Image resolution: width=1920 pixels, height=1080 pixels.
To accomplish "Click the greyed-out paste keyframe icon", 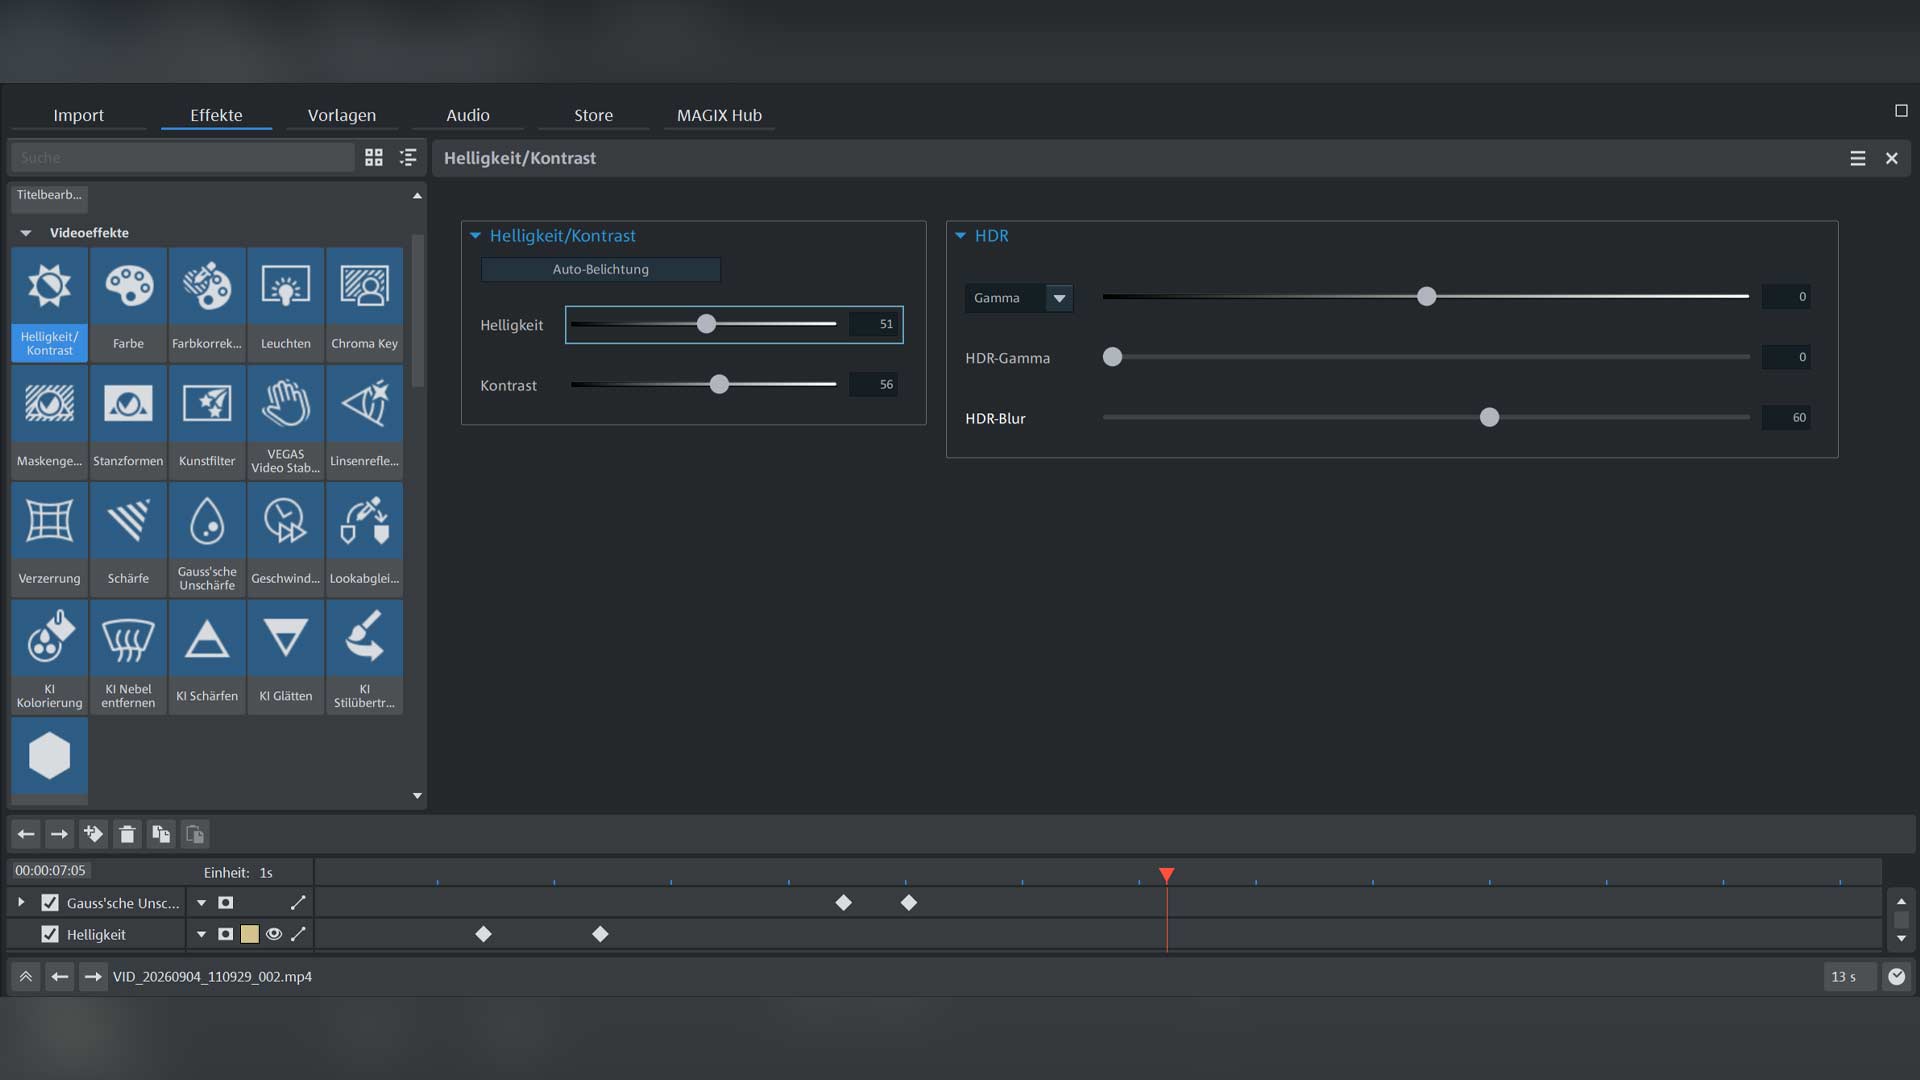I will tap(195, 833).
